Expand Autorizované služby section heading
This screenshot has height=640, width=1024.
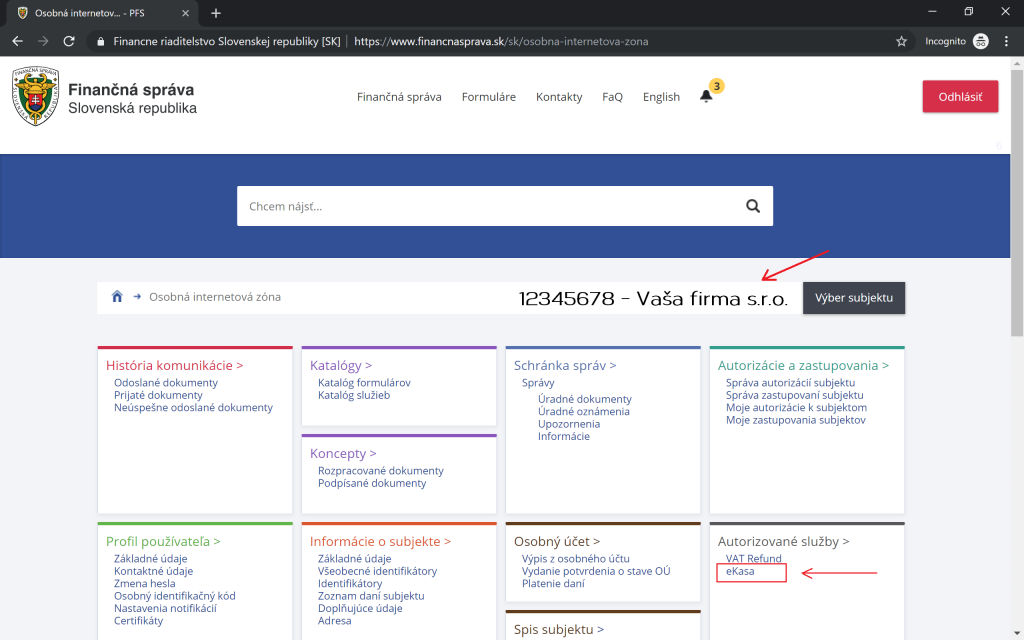(x=784, y=541)
